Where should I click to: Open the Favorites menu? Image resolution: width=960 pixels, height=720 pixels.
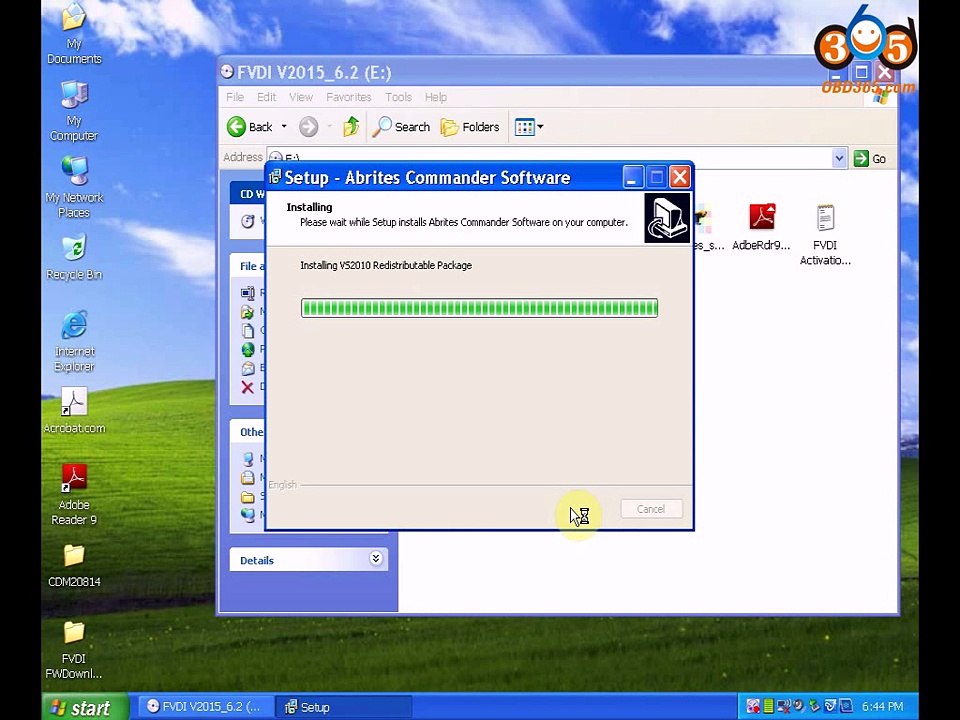pyautogui.click(x=348, y=97)
